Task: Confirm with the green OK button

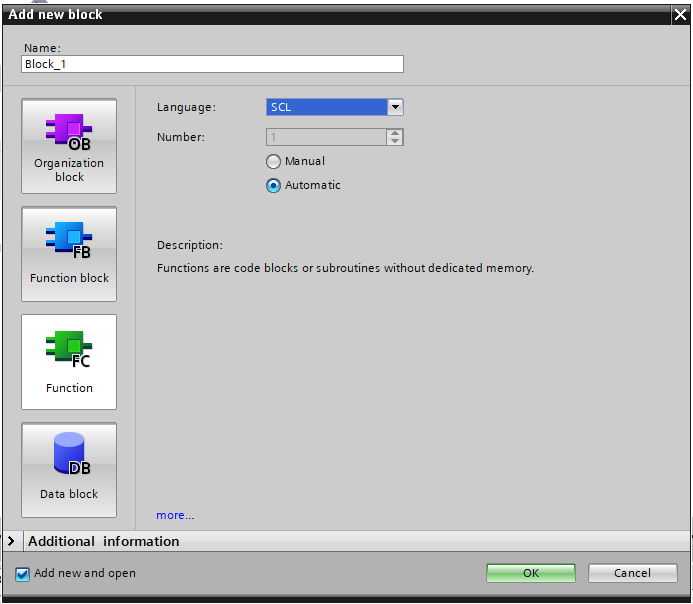Action: click(531, 573)
